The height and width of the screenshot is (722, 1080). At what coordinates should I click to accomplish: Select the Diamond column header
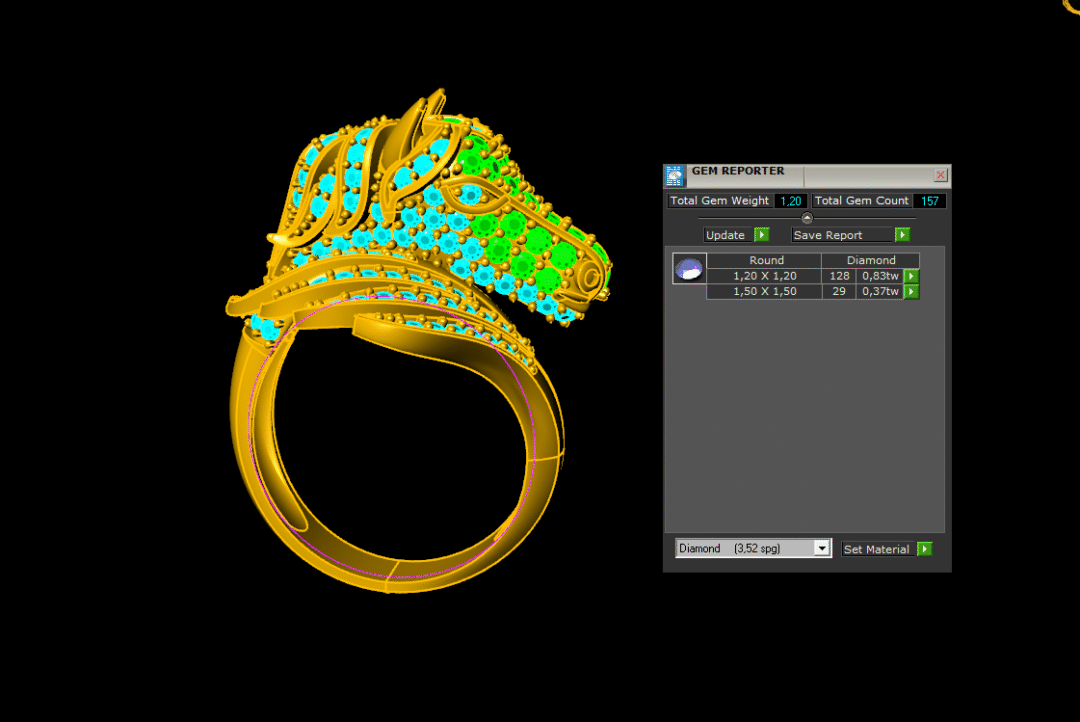tap(872, 259)
